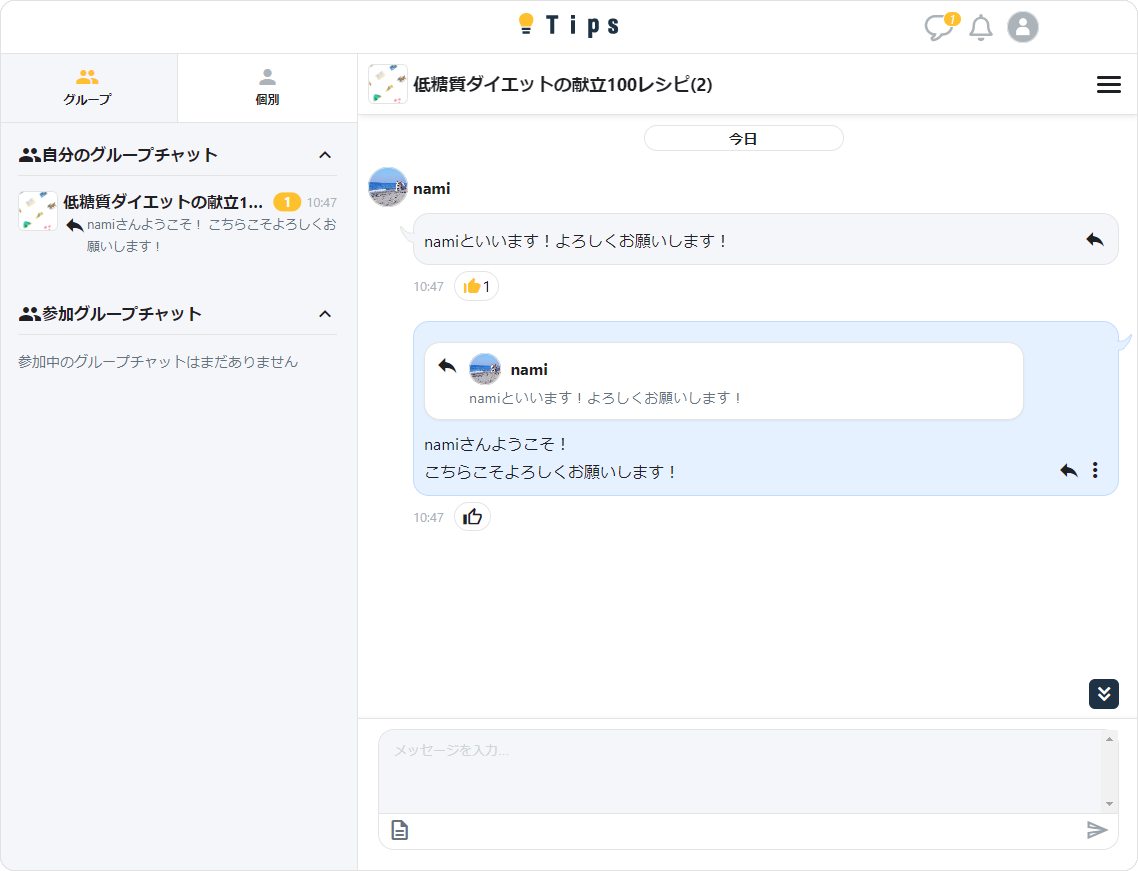The height and width of the screenshot is (871, 1138).
Task: Click the 参加中のグループチャットはまだありません text
Action: coord(158,361)
